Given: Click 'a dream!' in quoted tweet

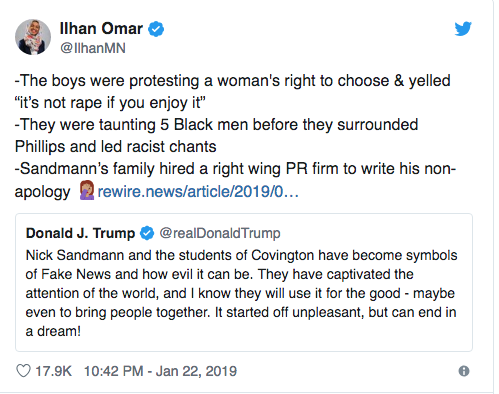Looking at the screenshot, I should tap(53, 331).
